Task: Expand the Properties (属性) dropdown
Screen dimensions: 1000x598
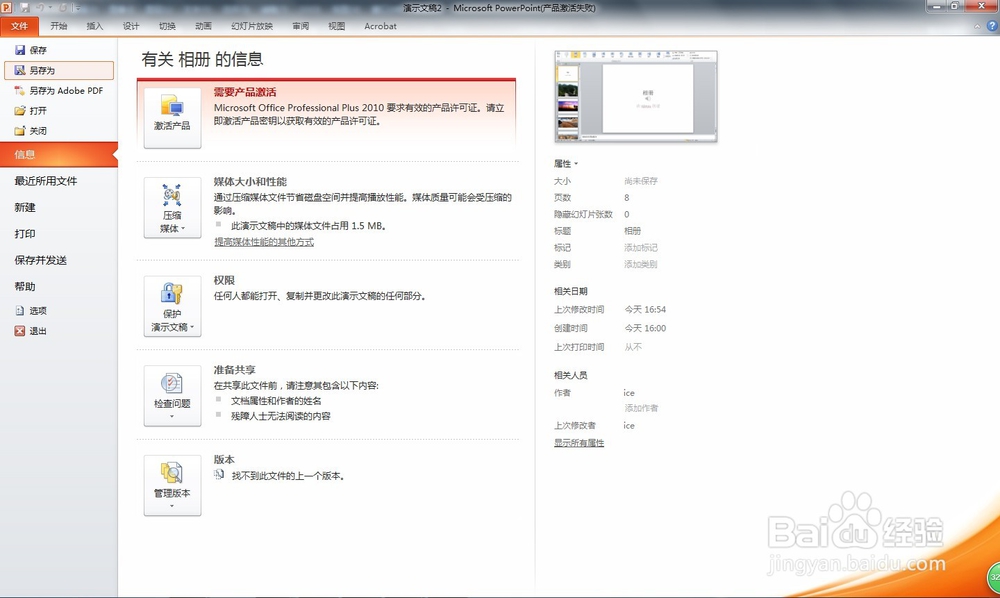Action: coord(566,164)
